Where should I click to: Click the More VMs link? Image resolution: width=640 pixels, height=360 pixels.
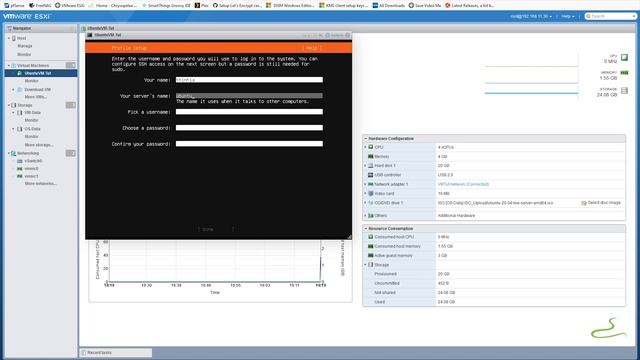[x=36, y=97]
